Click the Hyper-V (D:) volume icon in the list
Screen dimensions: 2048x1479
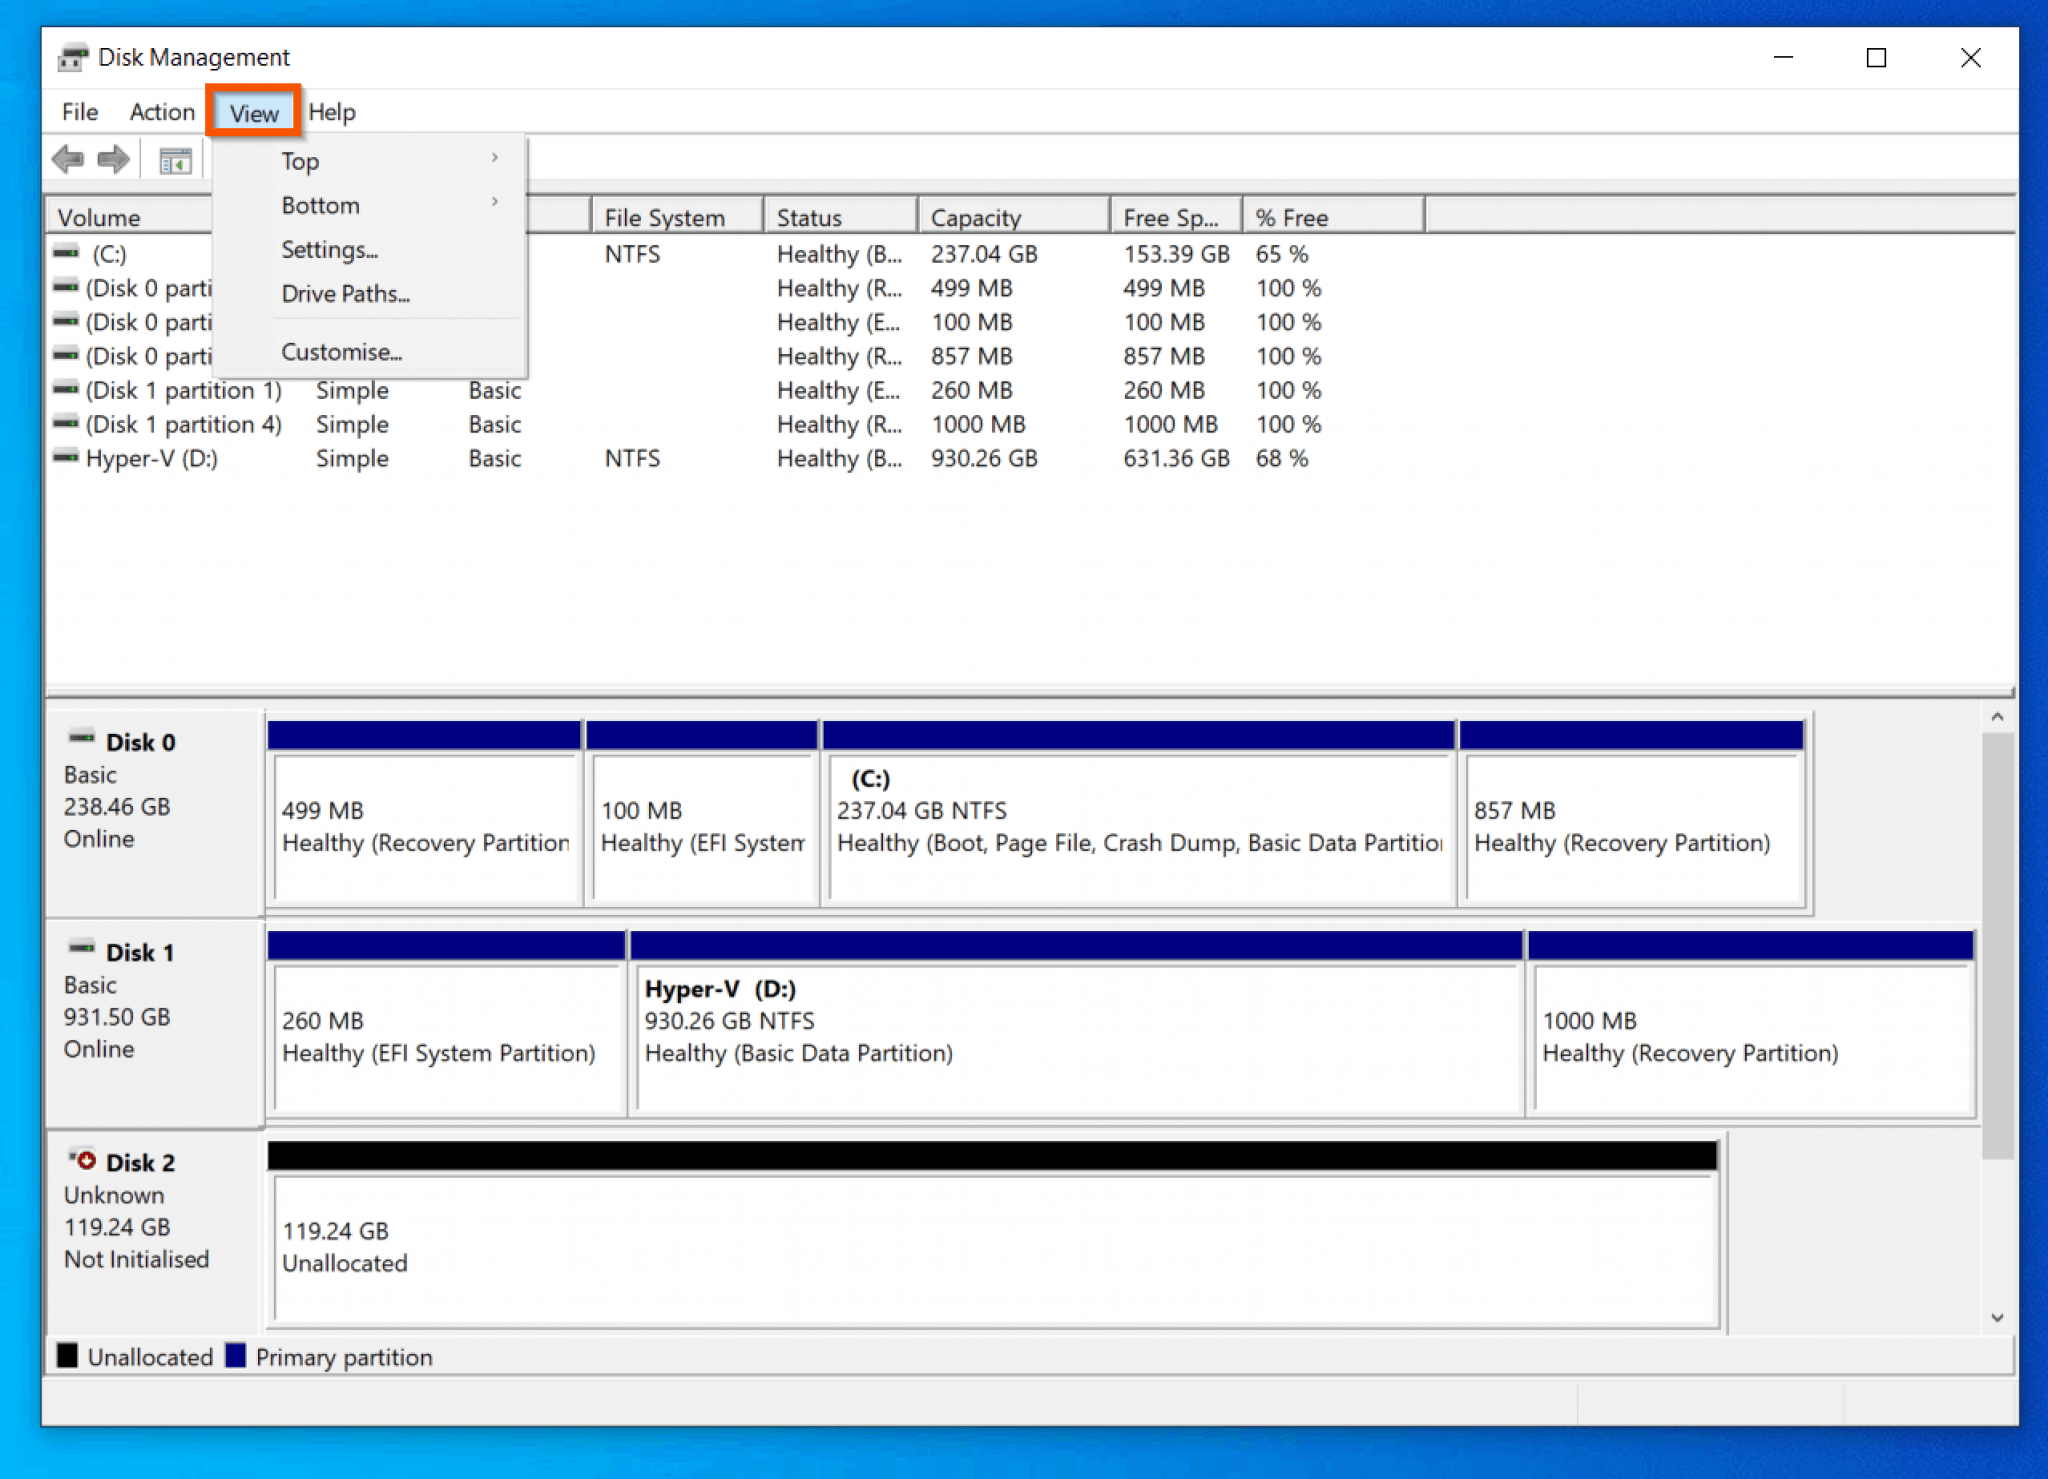click(x=64, y=458)
